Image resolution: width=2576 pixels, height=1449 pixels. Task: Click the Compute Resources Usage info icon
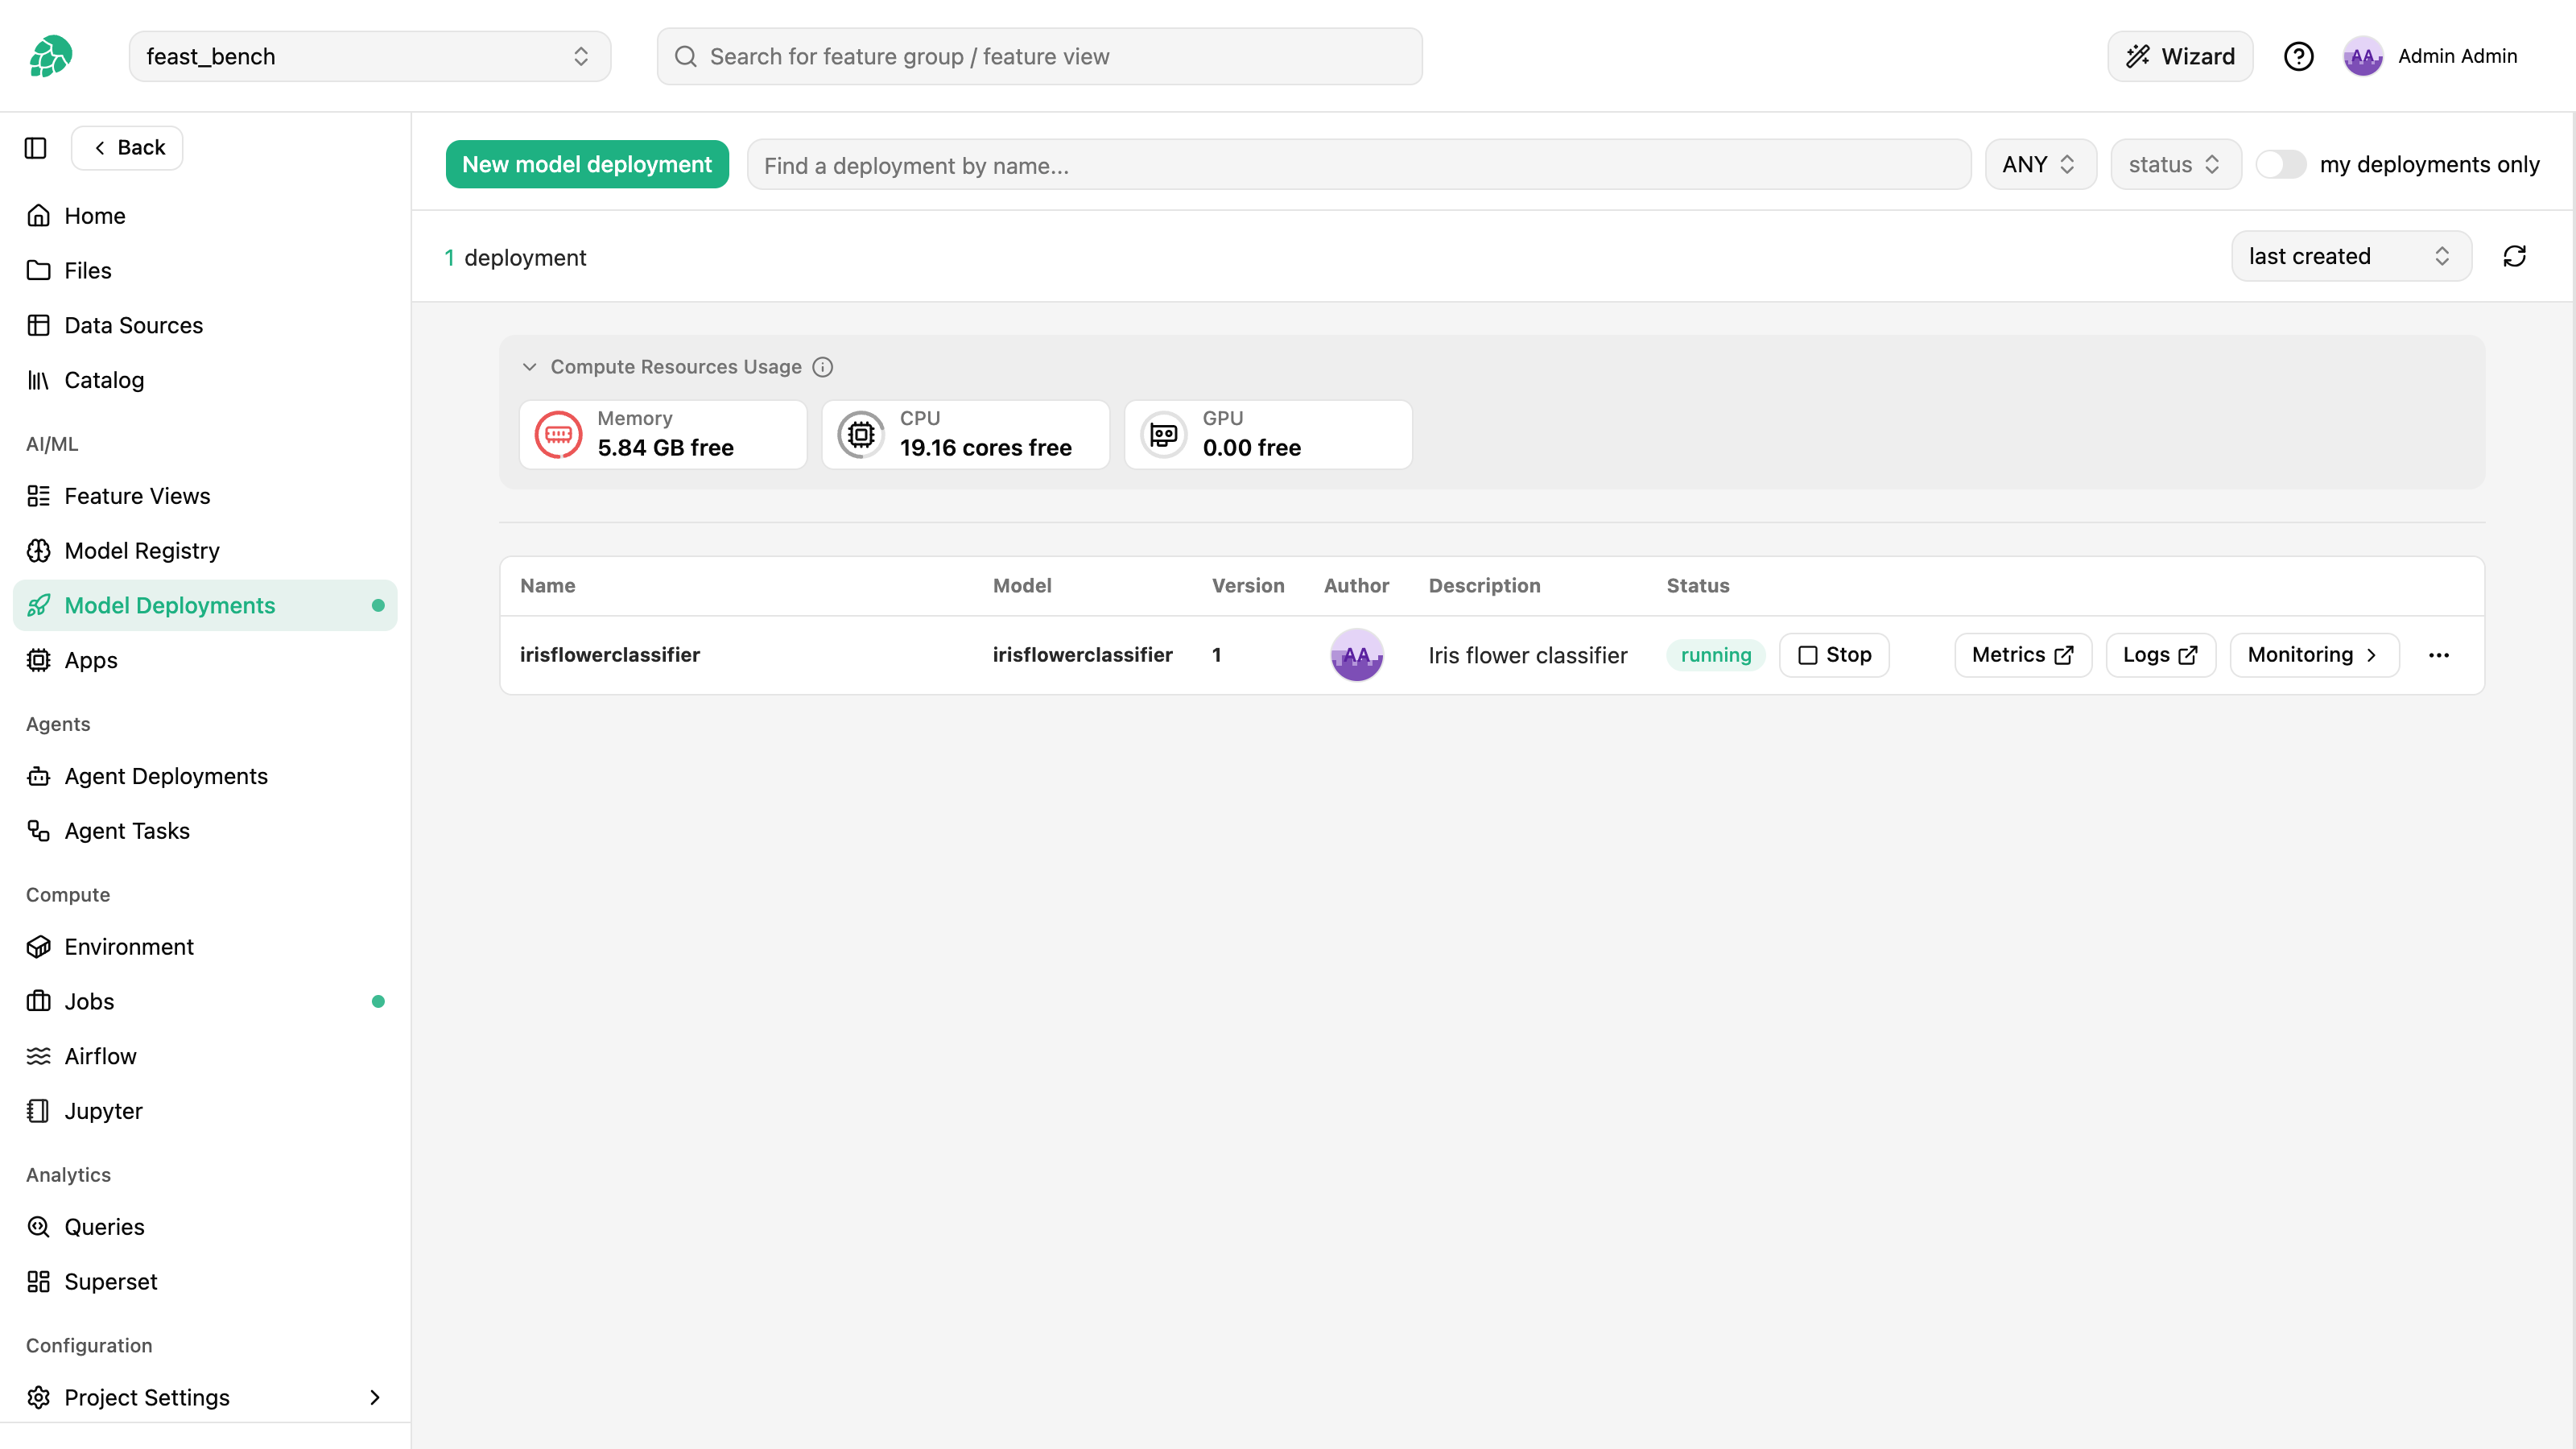coord(822,367)
